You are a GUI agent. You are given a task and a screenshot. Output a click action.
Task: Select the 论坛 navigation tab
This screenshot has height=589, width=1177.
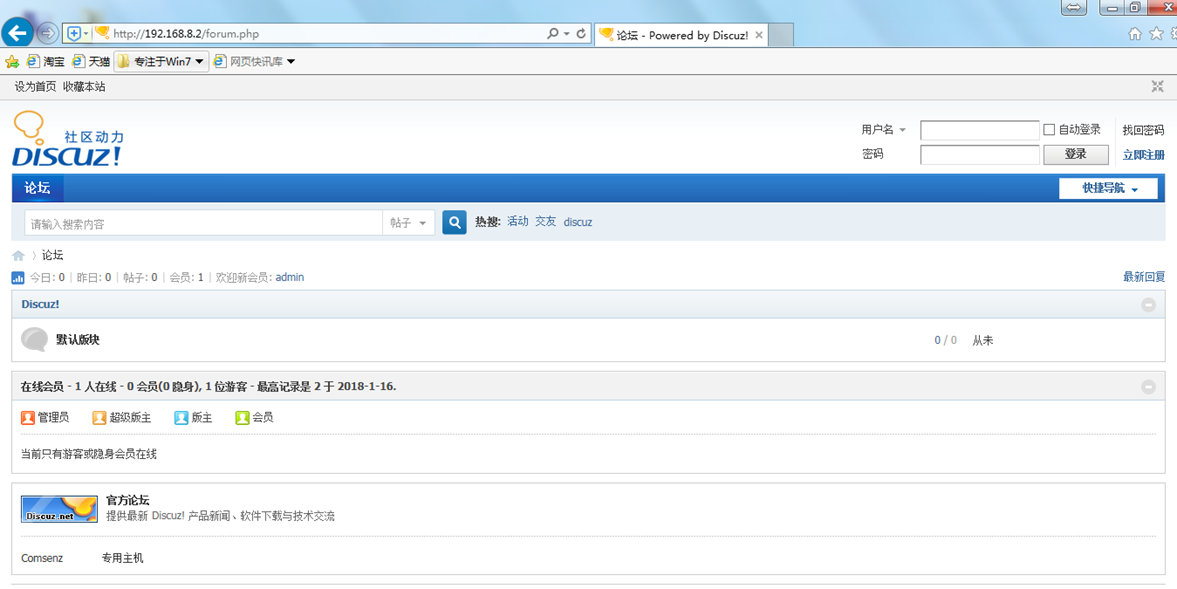(38, 188)
